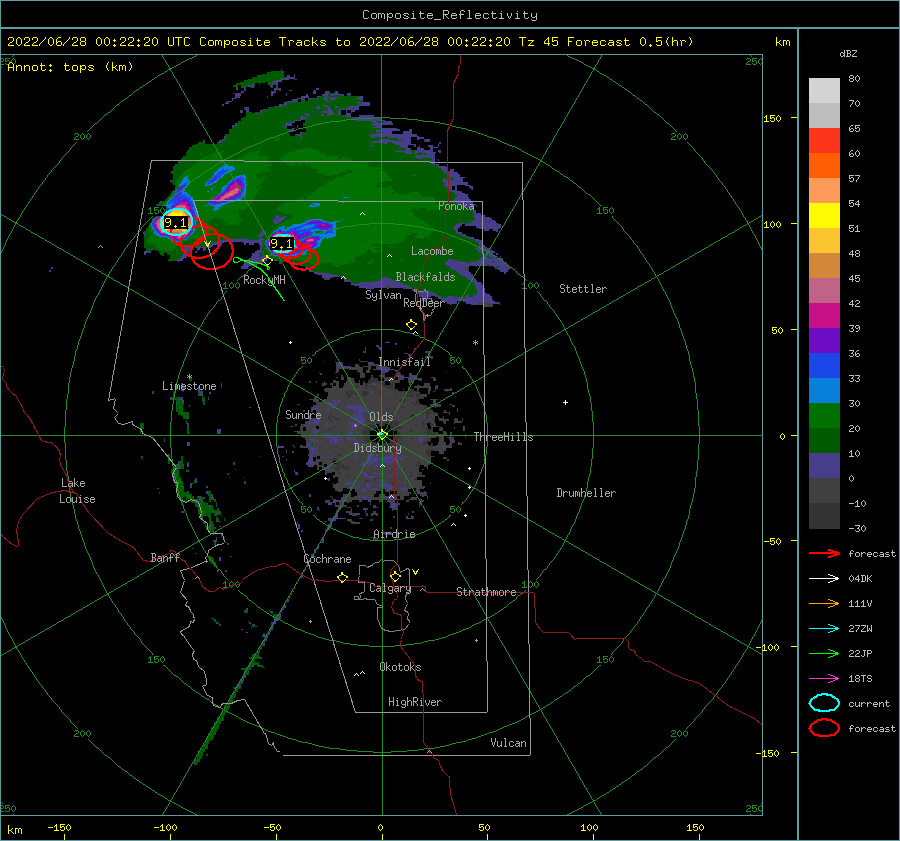Click the RockyMH label
This screenshot has width=900, height=841.
[264, 280]
